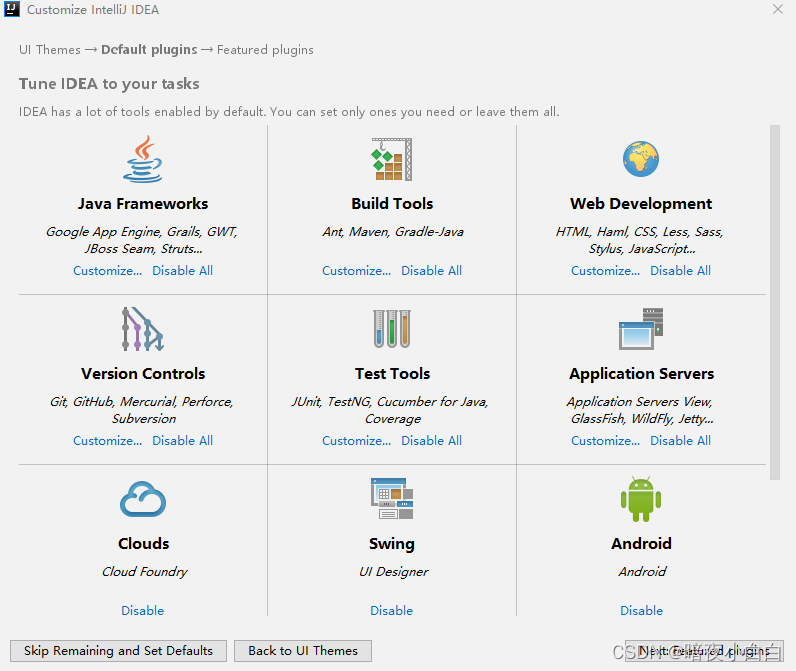Click Skip Remaining and Set Defaults button
Viewport: 796px width, 671px height.
tap(118, 651)
